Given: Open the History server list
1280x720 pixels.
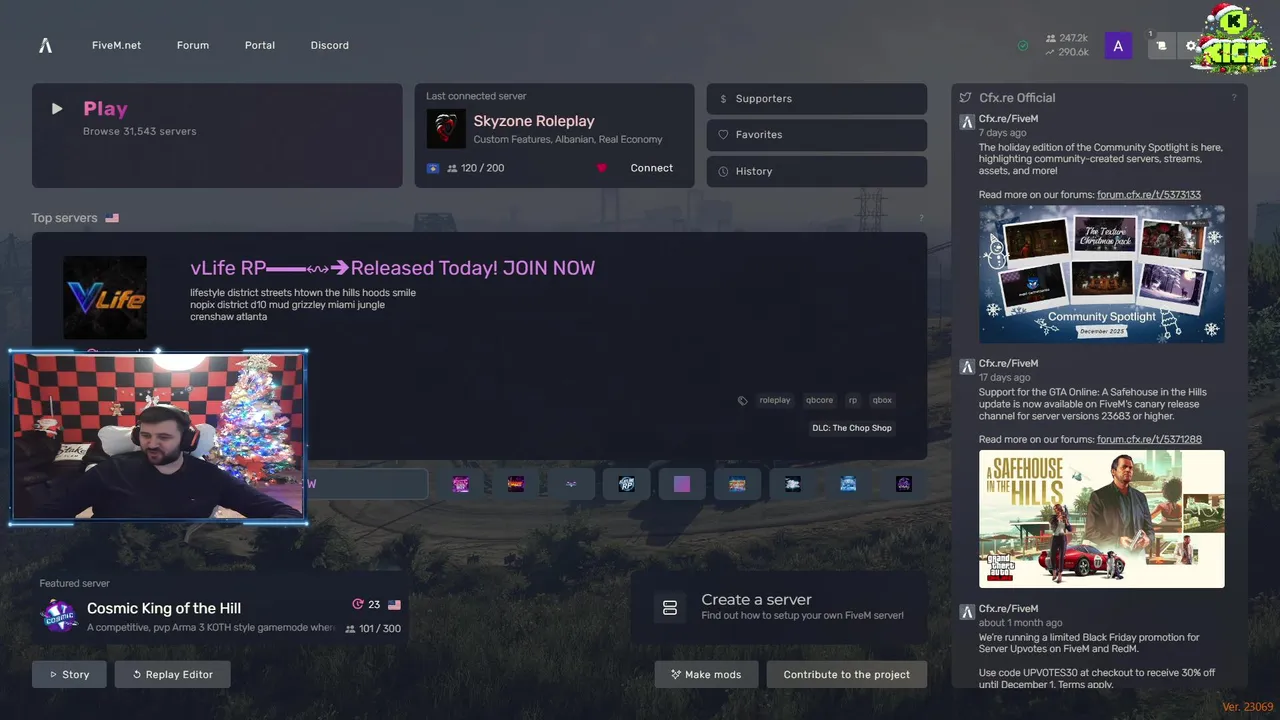Looking at the screenshot, I should click(817, 171).
